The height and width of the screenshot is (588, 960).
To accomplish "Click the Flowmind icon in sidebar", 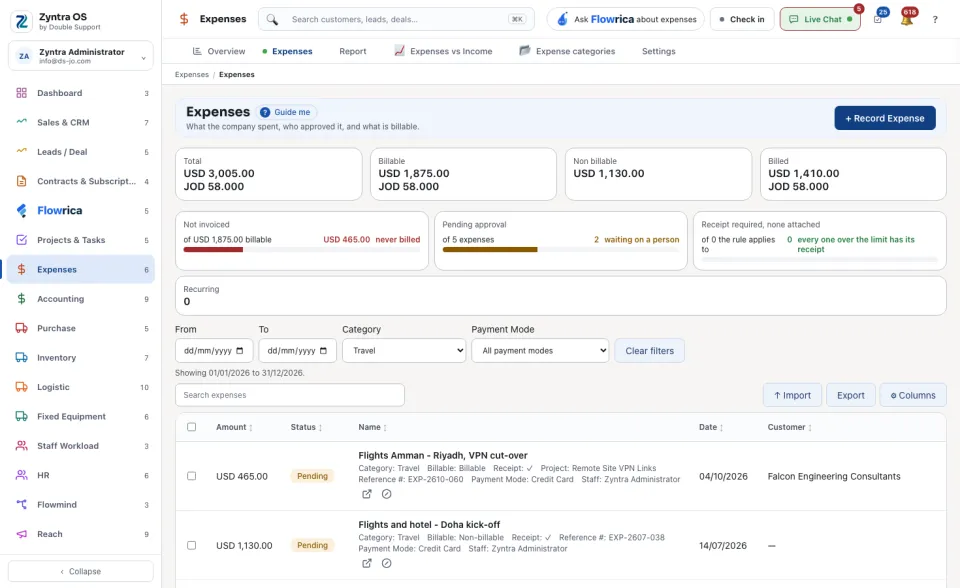I will point(21,505).
